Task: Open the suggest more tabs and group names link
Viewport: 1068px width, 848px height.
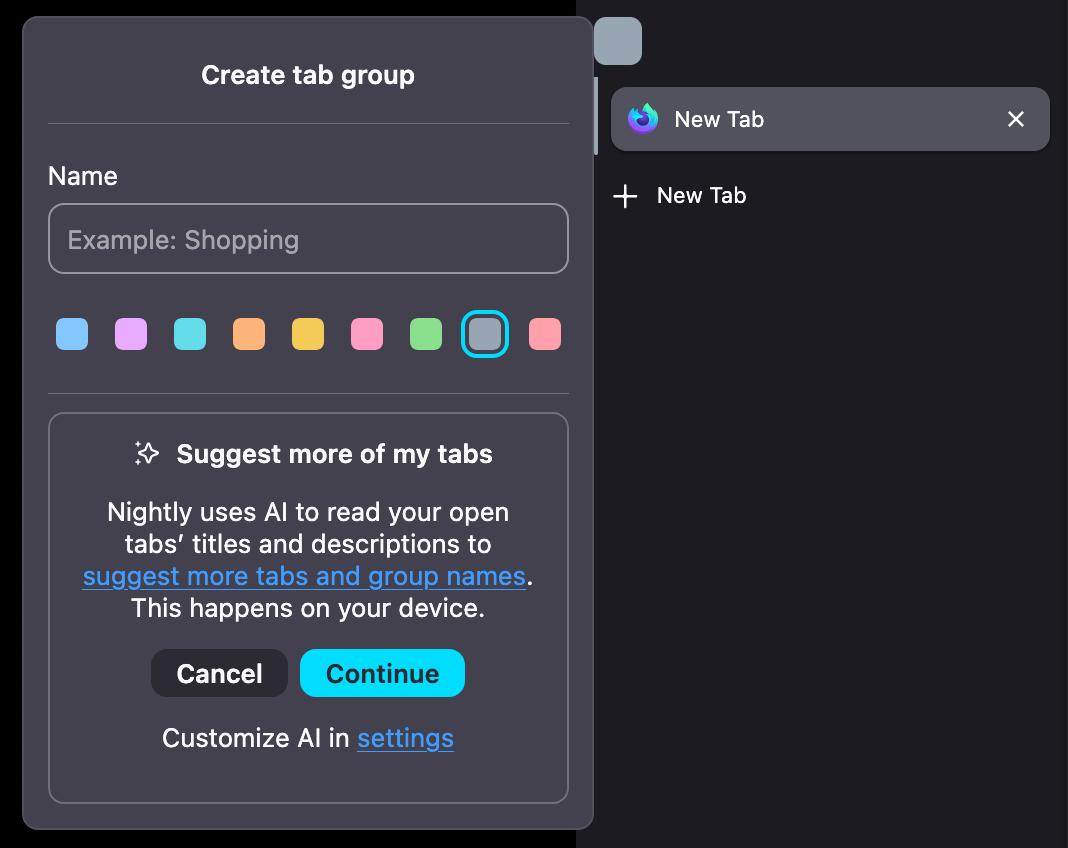Action: [304, 577]
